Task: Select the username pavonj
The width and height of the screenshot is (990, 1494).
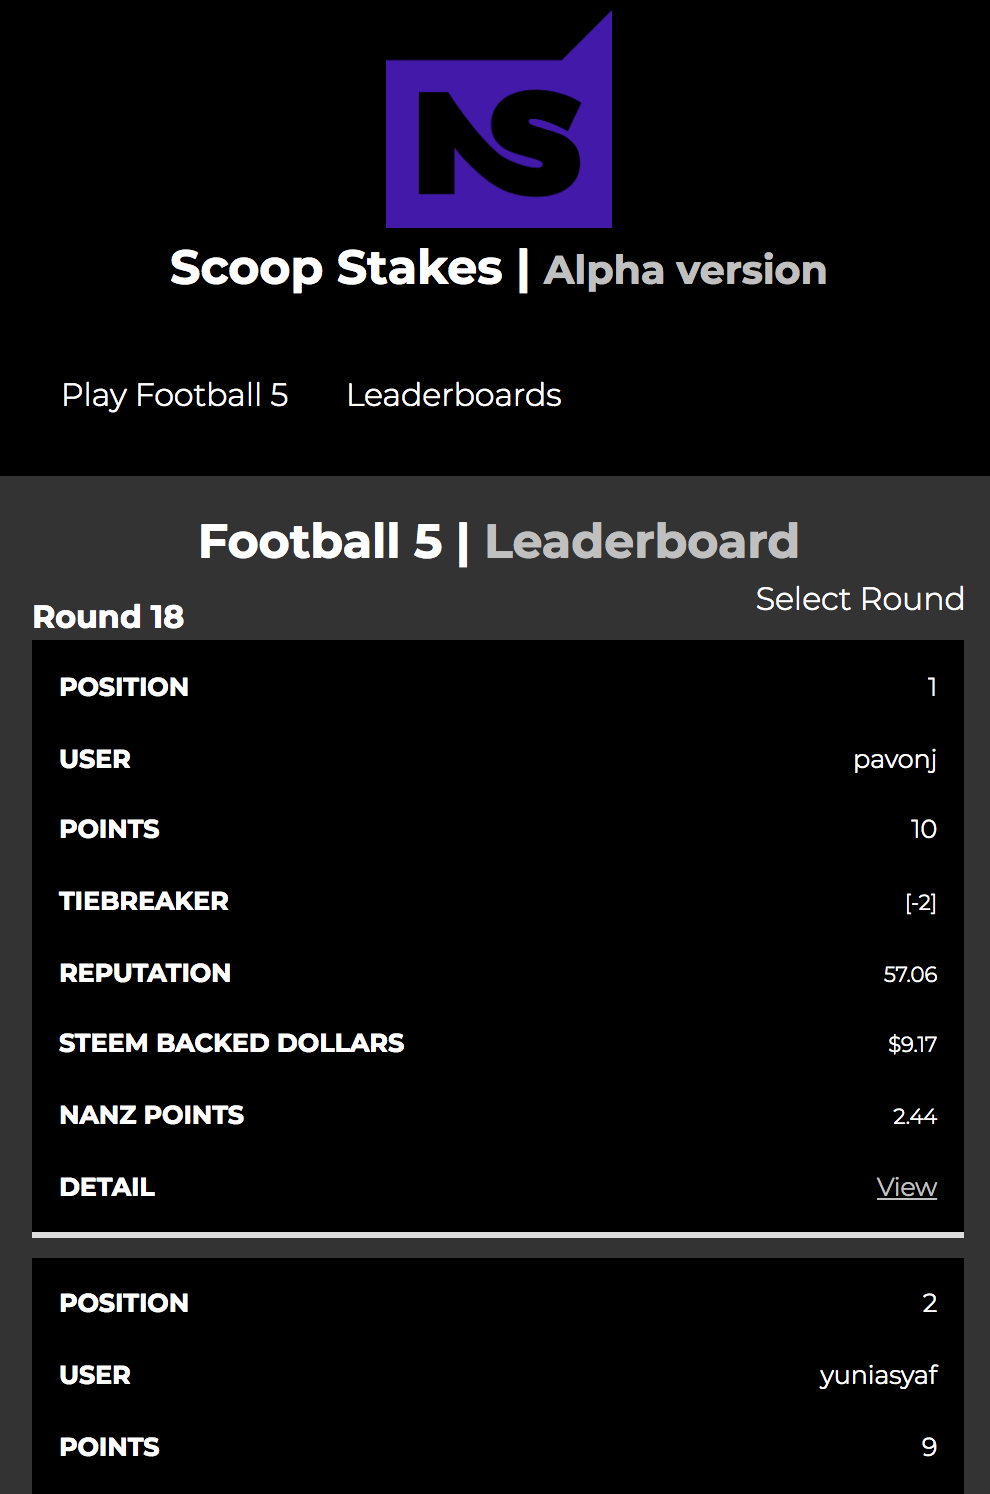Action: [895, 760]
